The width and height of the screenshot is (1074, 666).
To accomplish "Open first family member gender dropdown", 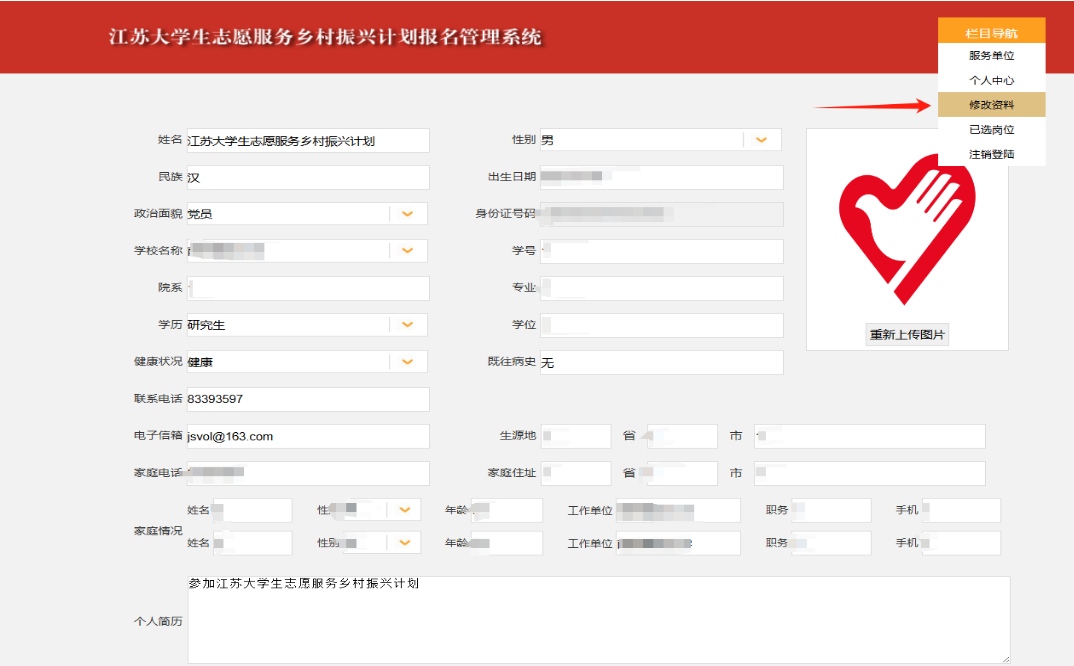I will [x=404, y=511].
